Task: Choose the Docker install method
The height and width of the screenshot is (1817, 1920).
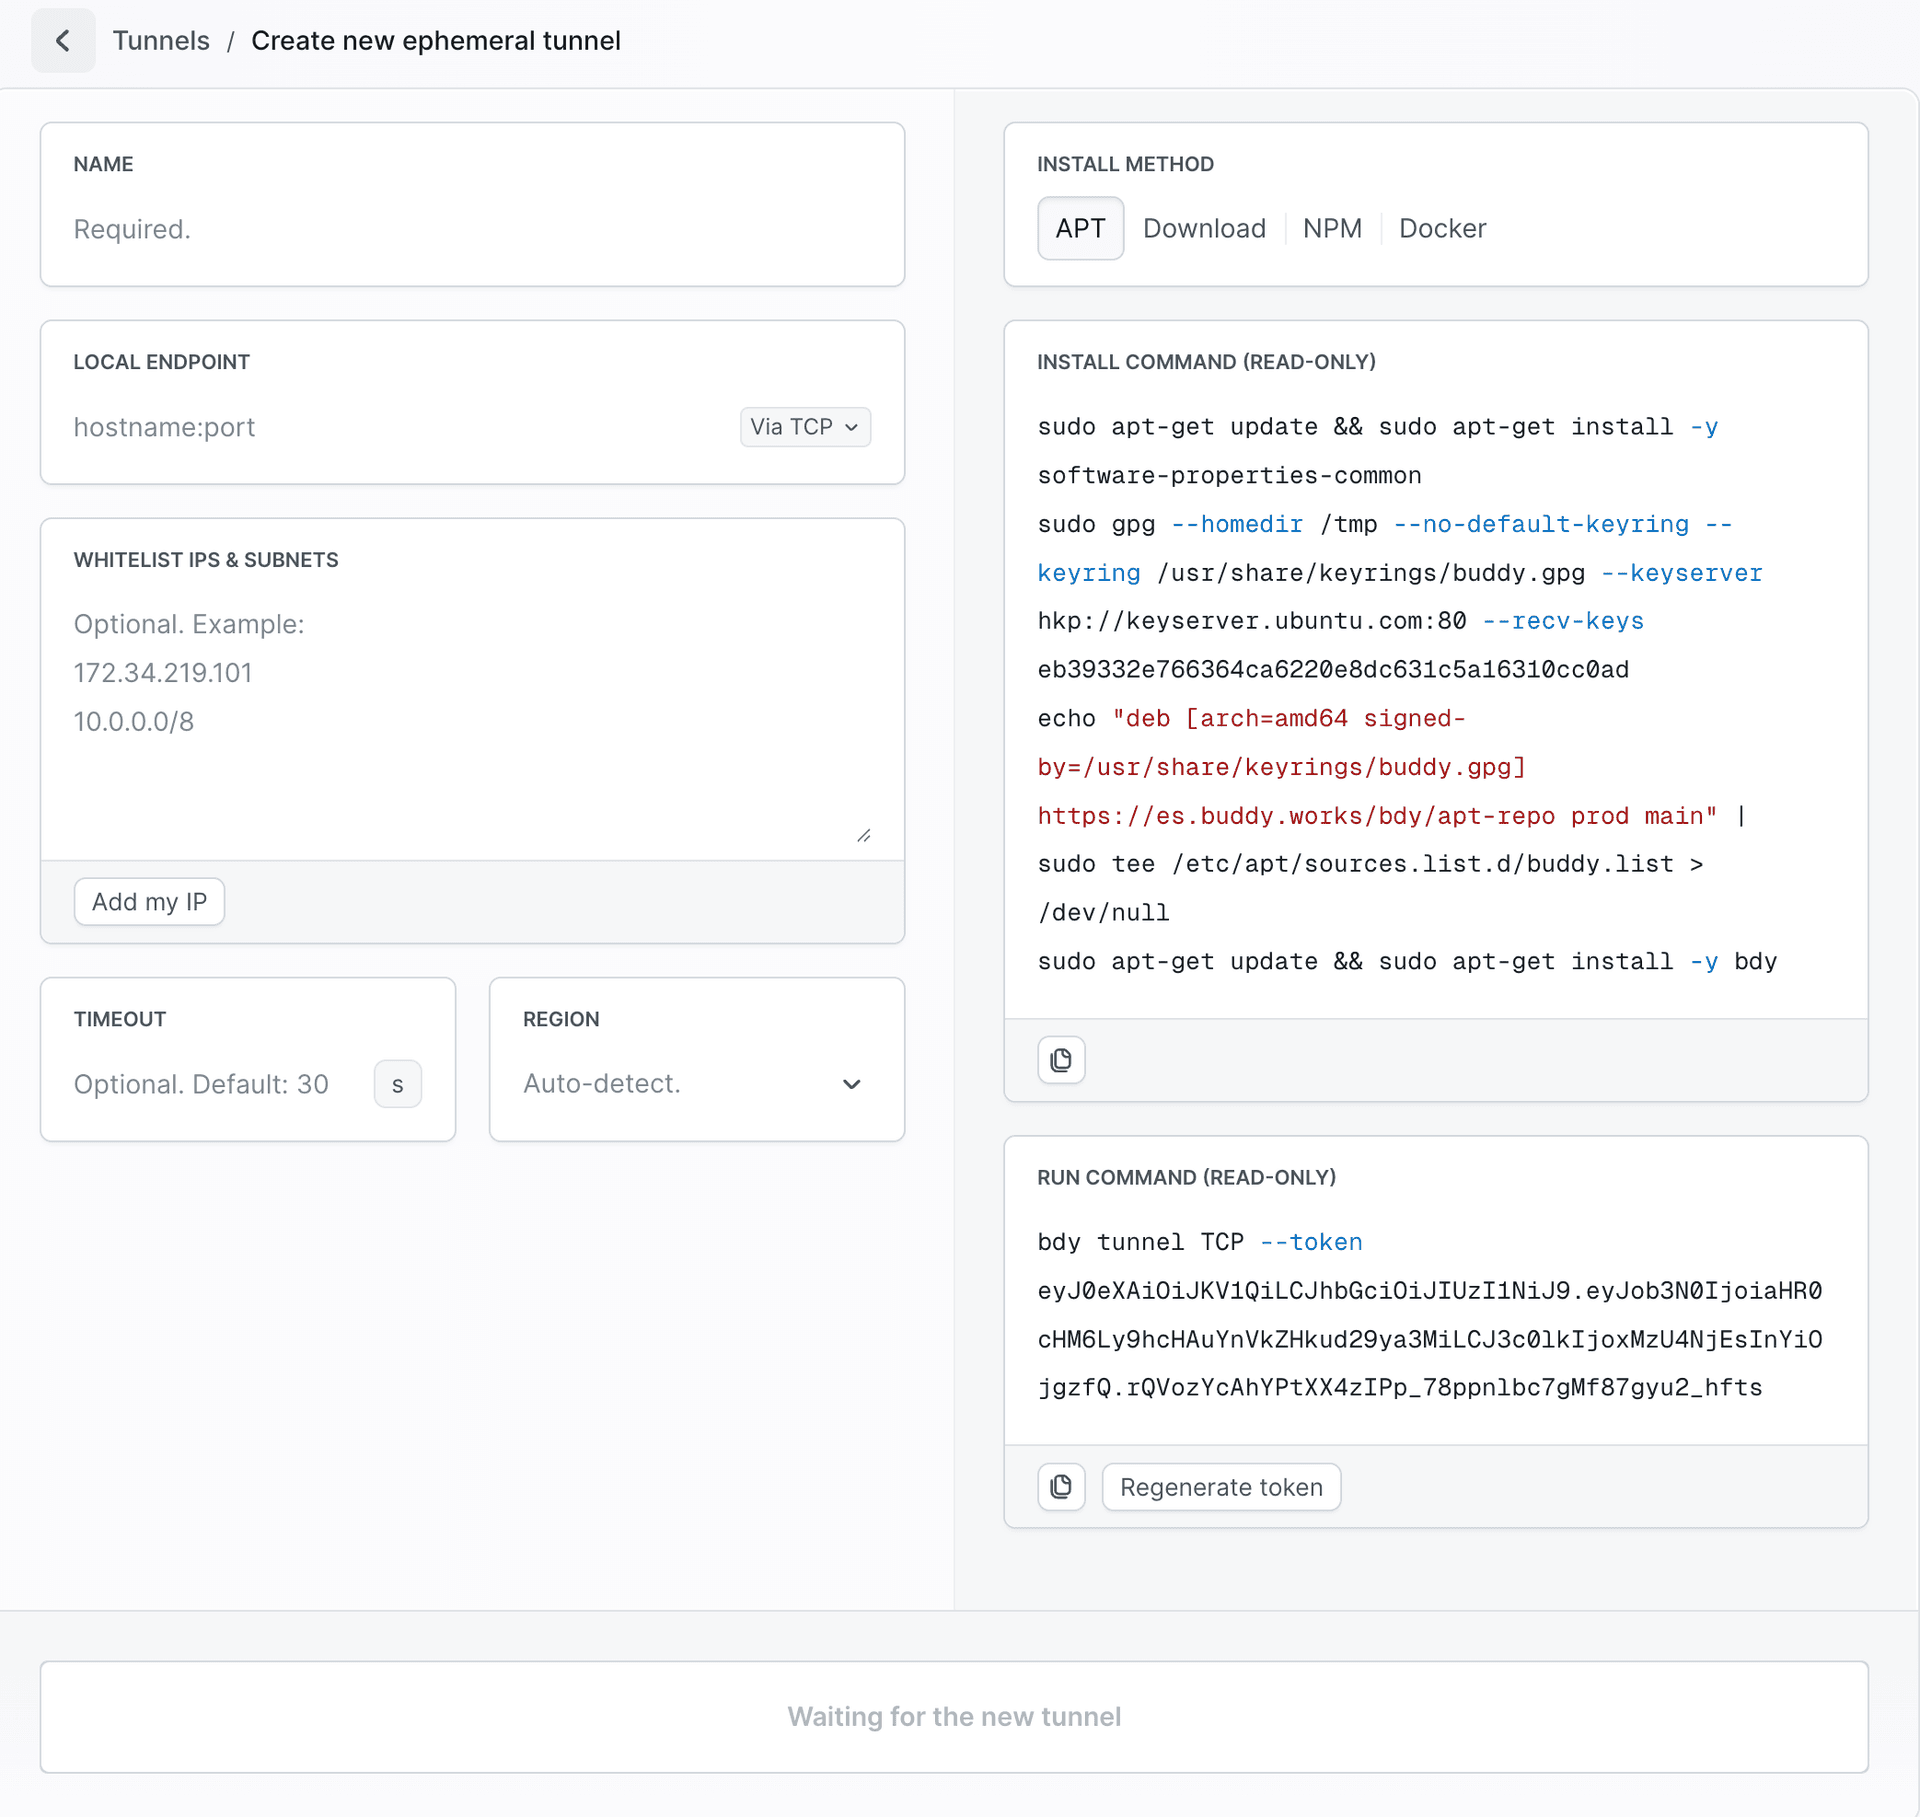Action: tap(1442, 229)
